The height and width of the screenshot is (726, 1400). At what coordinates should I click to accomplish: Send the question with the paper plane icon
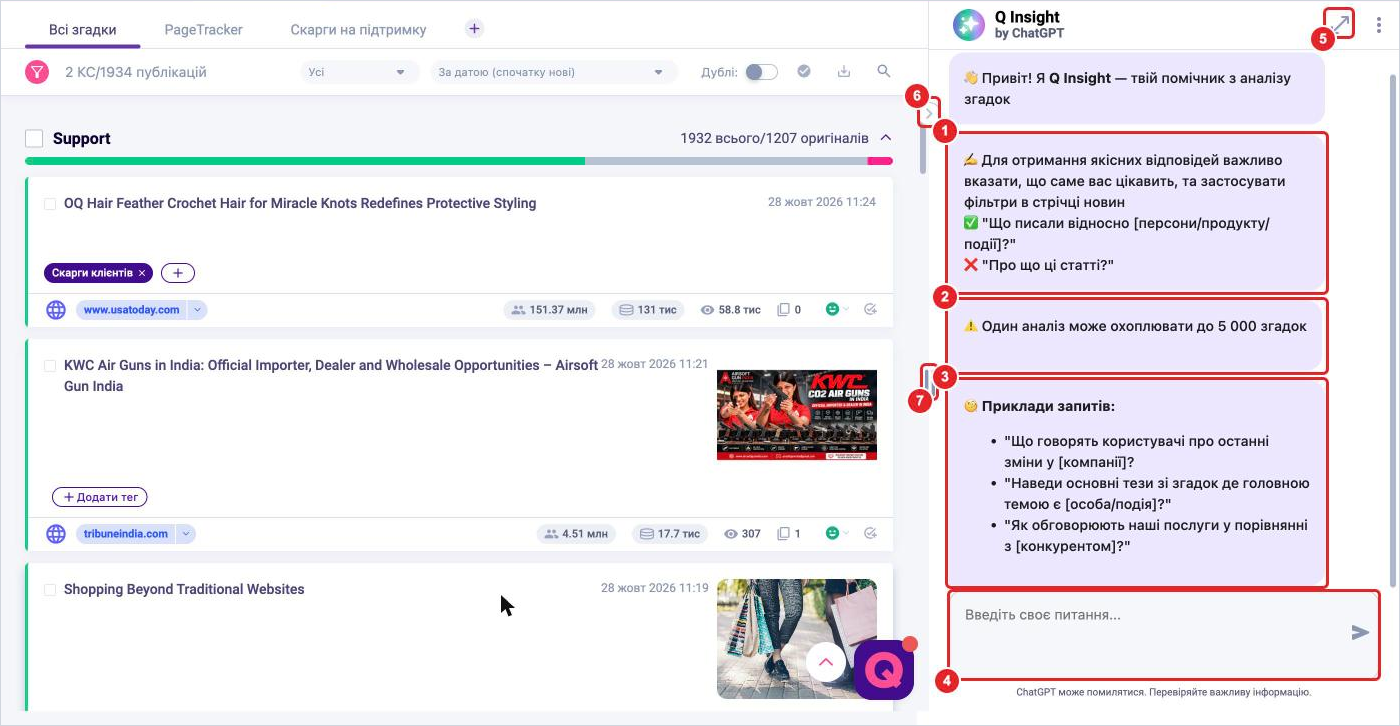click(1360, 632)
